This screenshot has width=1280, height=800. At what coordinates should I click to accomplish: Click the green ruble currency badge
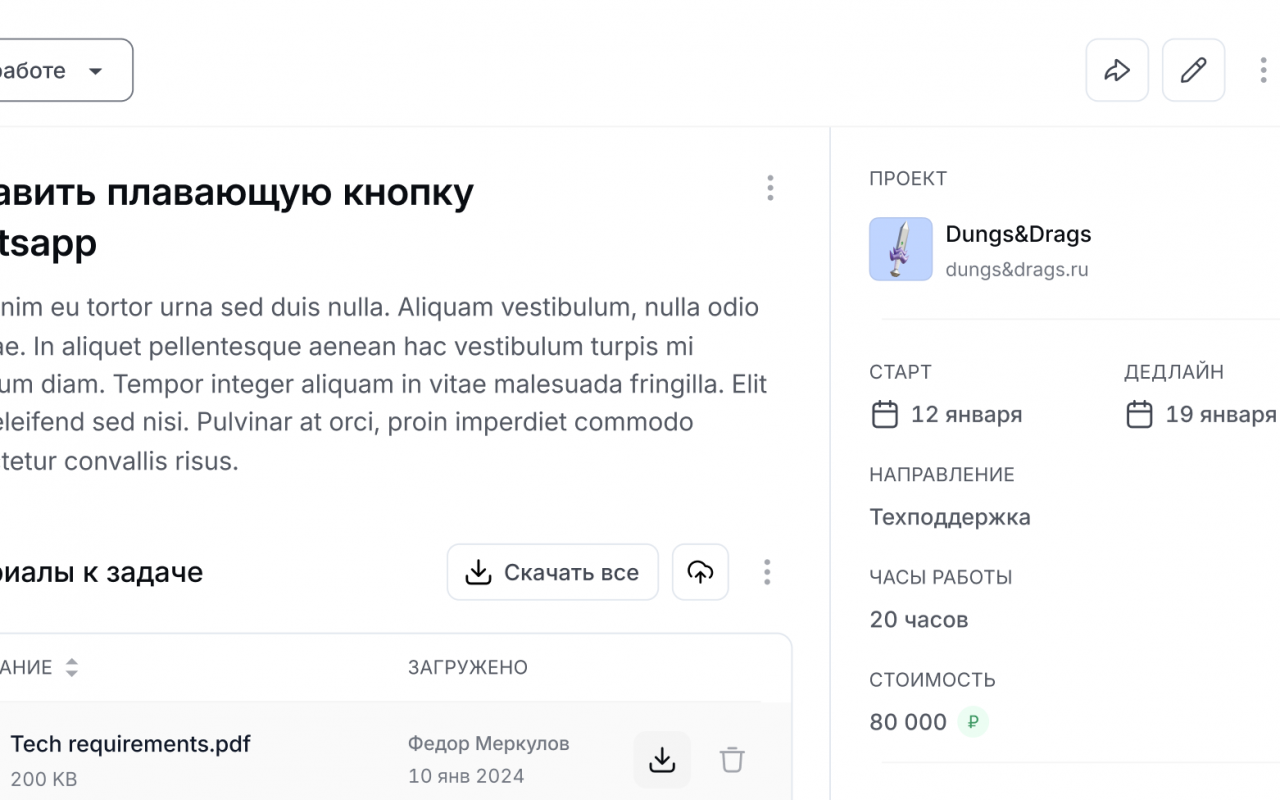coord(972,722)
